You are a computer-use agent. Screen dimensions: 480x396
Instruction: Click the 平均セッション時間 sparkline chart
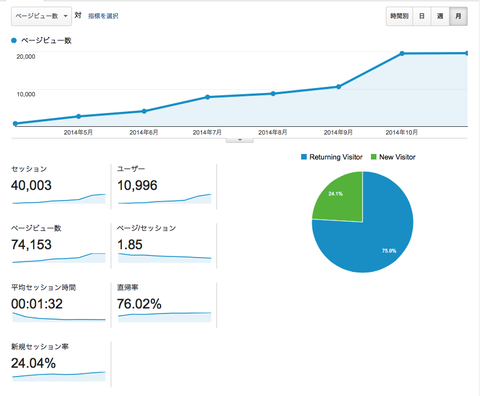pyautogui.click(x=59, y=317)
